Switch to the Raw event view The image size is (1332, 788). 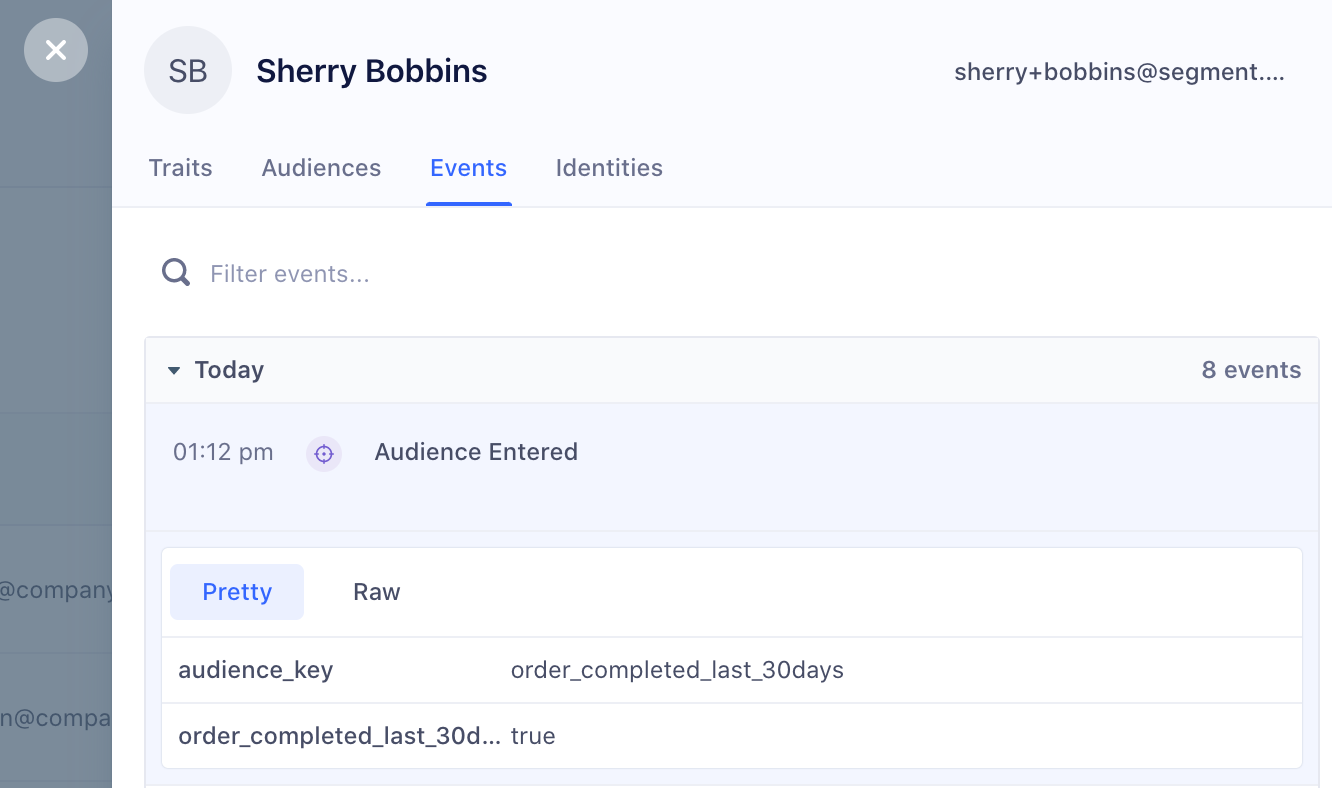pos(376,591)
